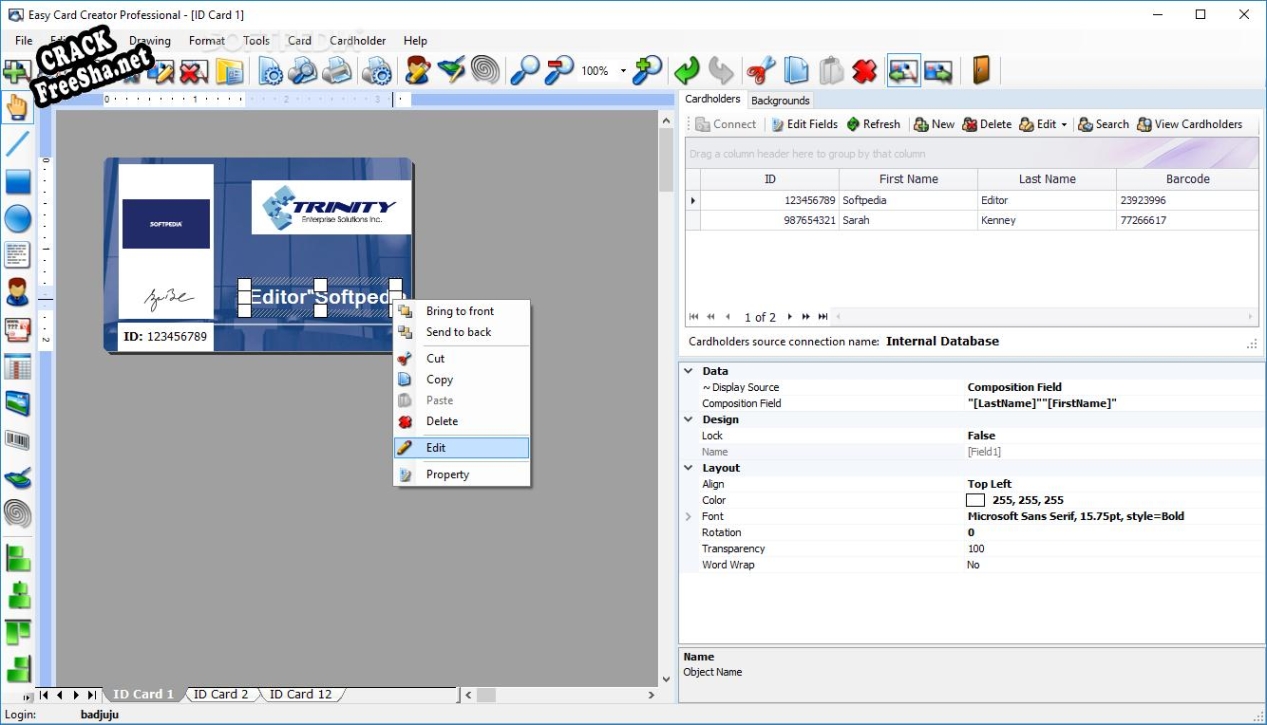The width and height of the screenshot is (1267, 725).
Task: Click the Print icon in top toolbar
Action: pos(337,71)
